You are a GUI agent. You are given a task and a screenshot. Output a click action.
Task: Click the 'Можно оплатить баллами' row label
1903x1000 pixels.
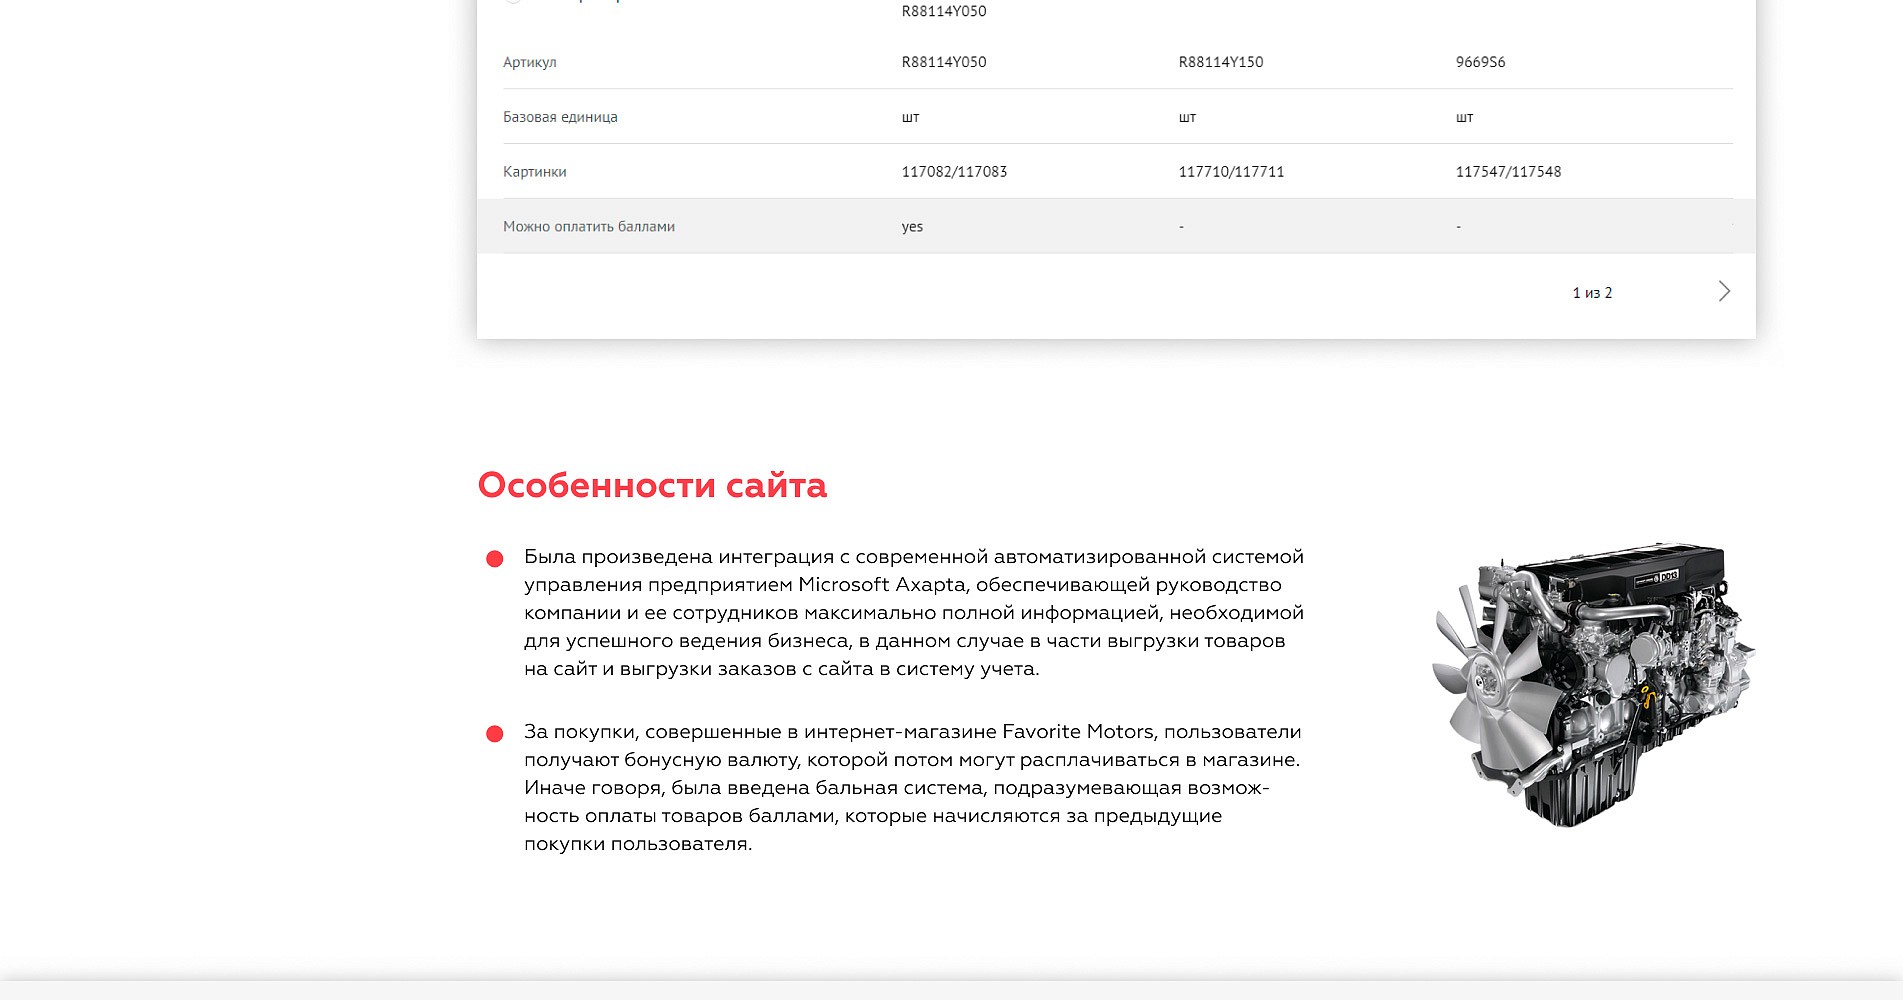[x=589, y=227]
